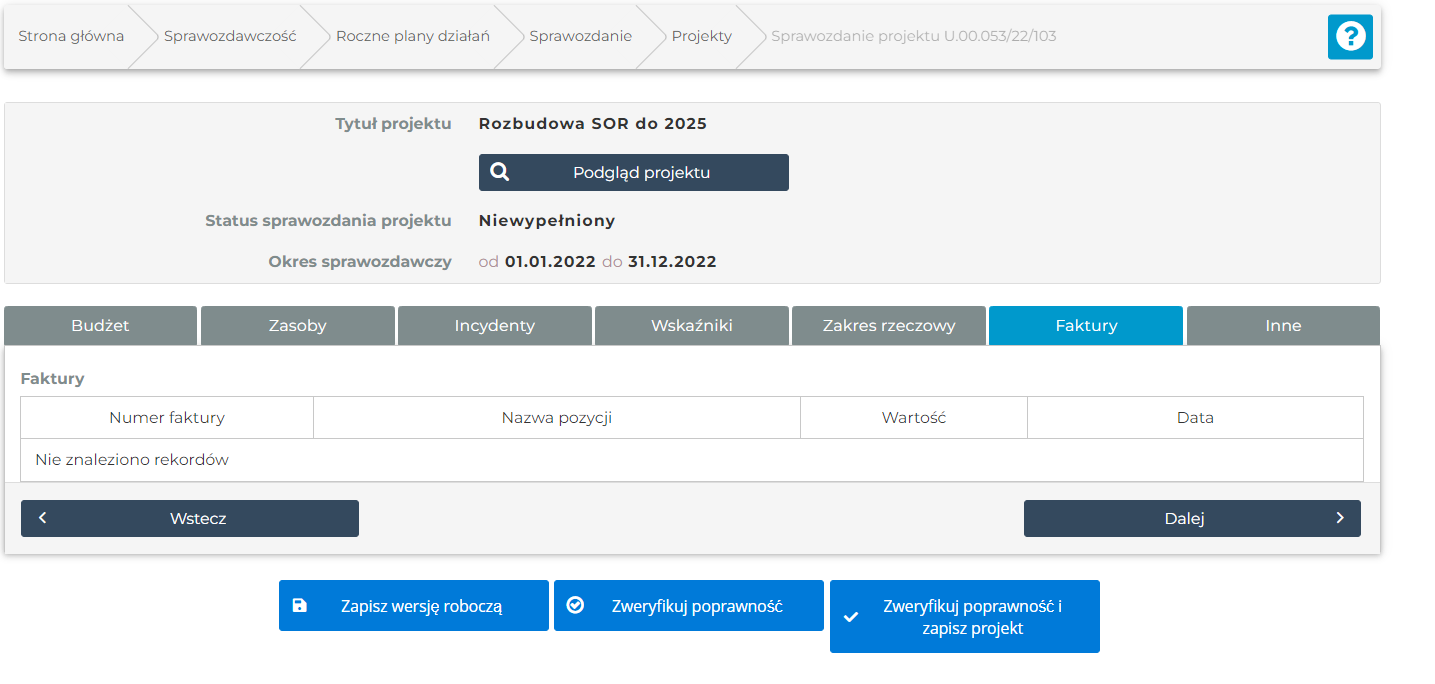Open the Zasoby tab
The image size is (1435, 684).
point(297,325)
